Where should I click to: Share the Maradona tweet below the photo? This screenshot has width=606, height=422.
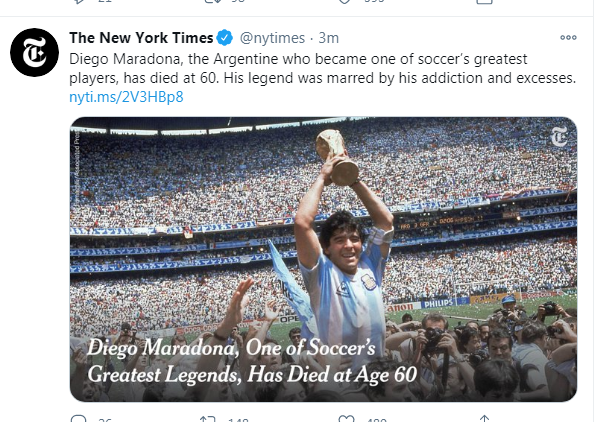click(x=484, y=419)
